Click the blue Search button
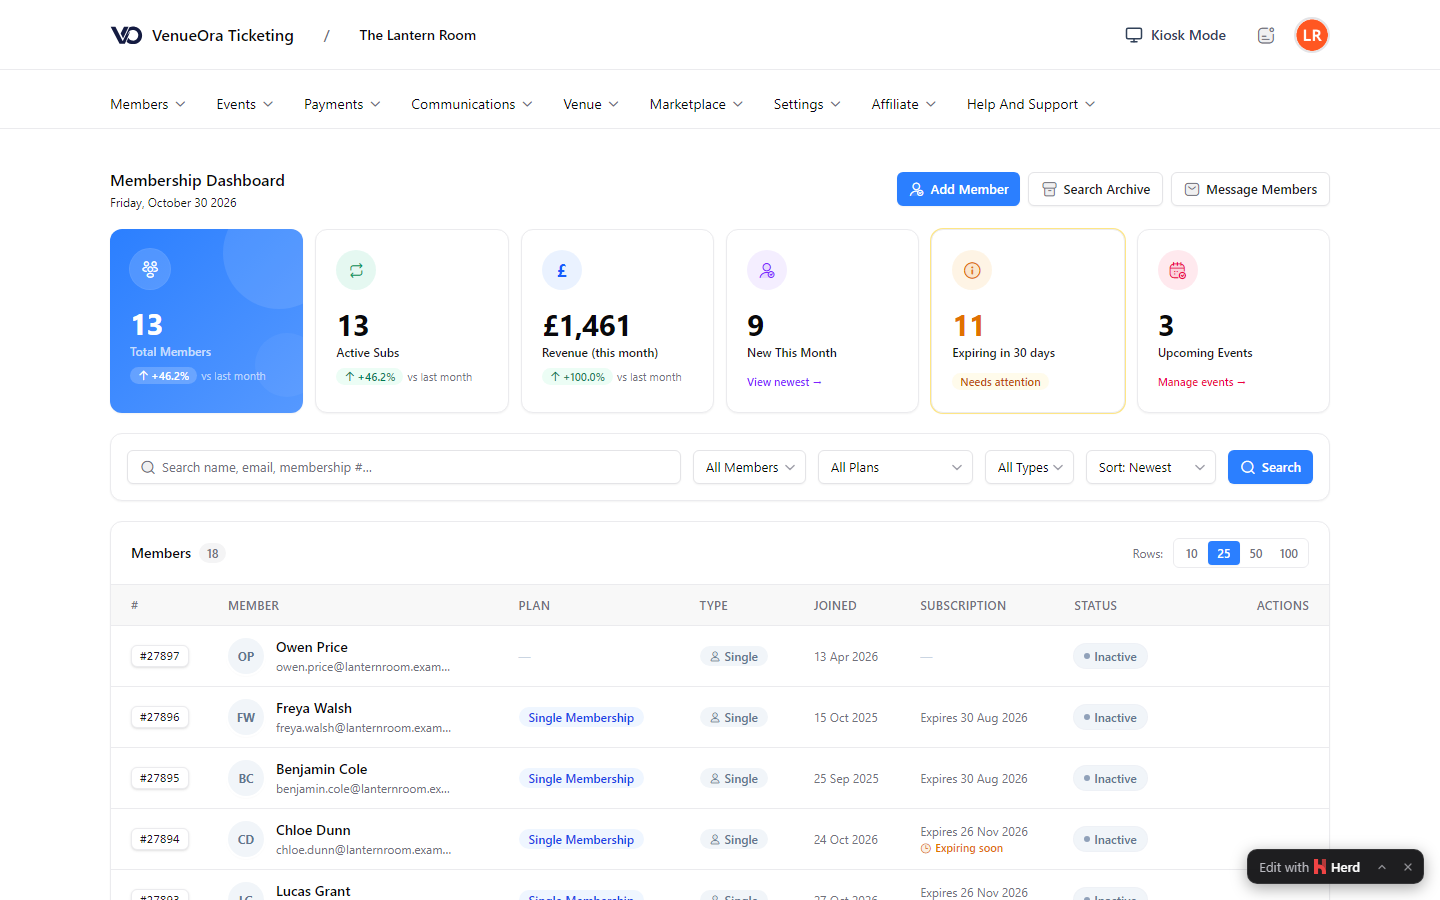The width and height of the screenshot is (1440, 900). 1270,467
